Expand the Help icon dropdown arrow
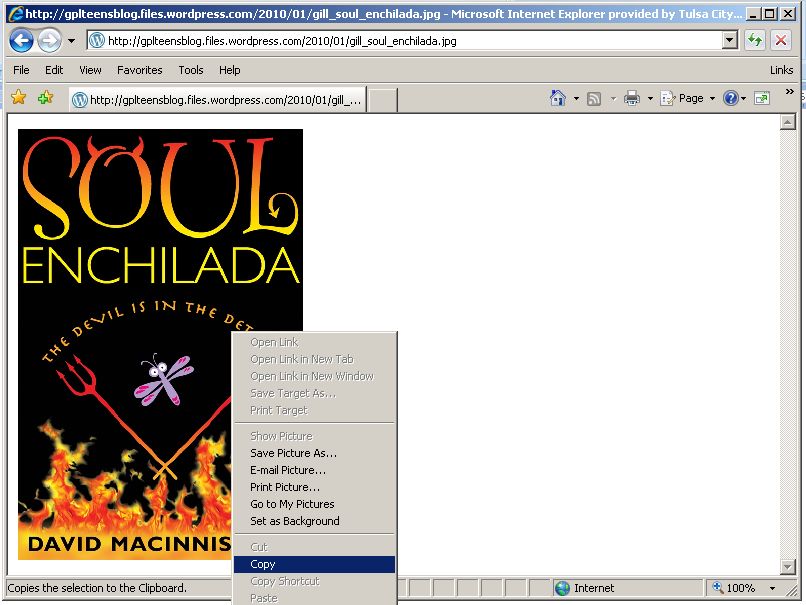The width and height of the screenshot is (806, 605). 743,98
